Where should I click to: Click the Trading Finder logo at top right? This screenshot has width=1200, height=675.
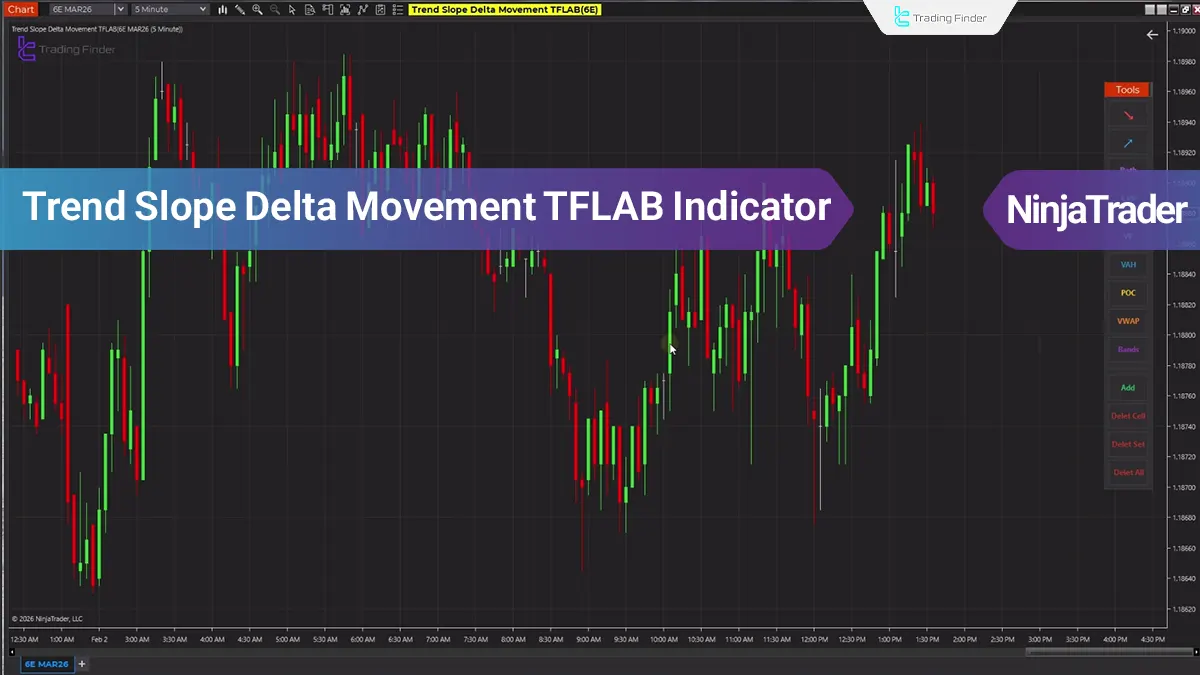pyautogui.click(x=938, y=17)
